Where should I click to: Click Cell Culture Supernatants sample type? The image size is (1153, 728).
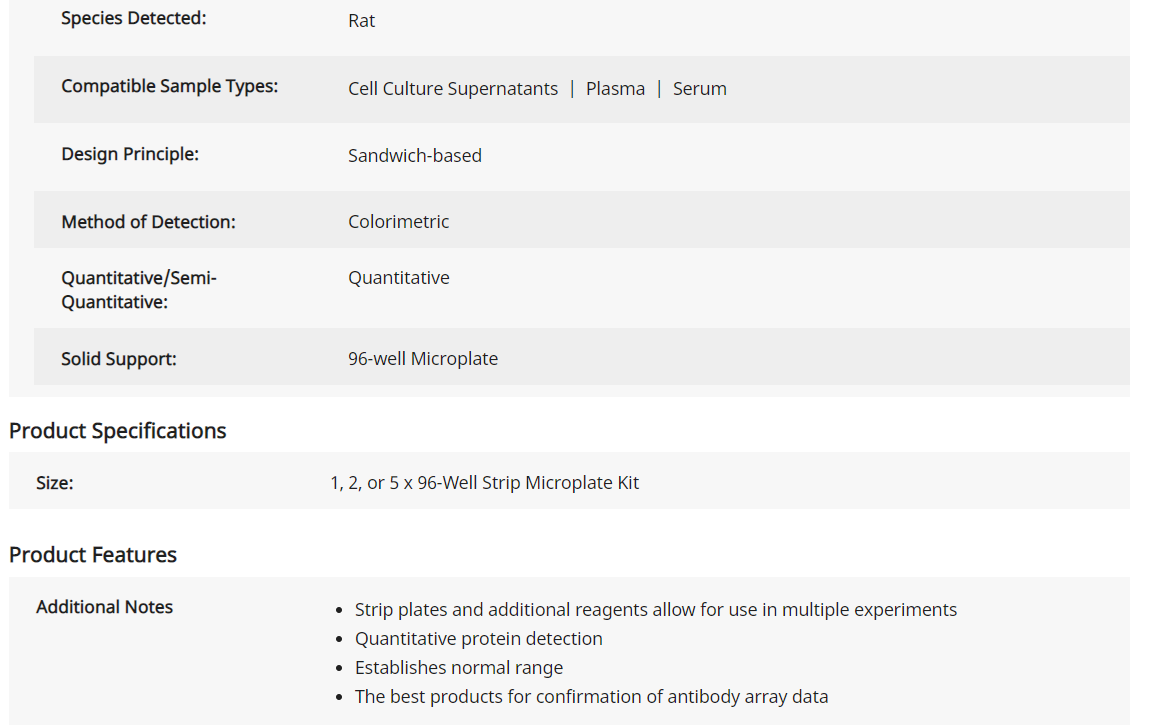click(x=453, y=89)
